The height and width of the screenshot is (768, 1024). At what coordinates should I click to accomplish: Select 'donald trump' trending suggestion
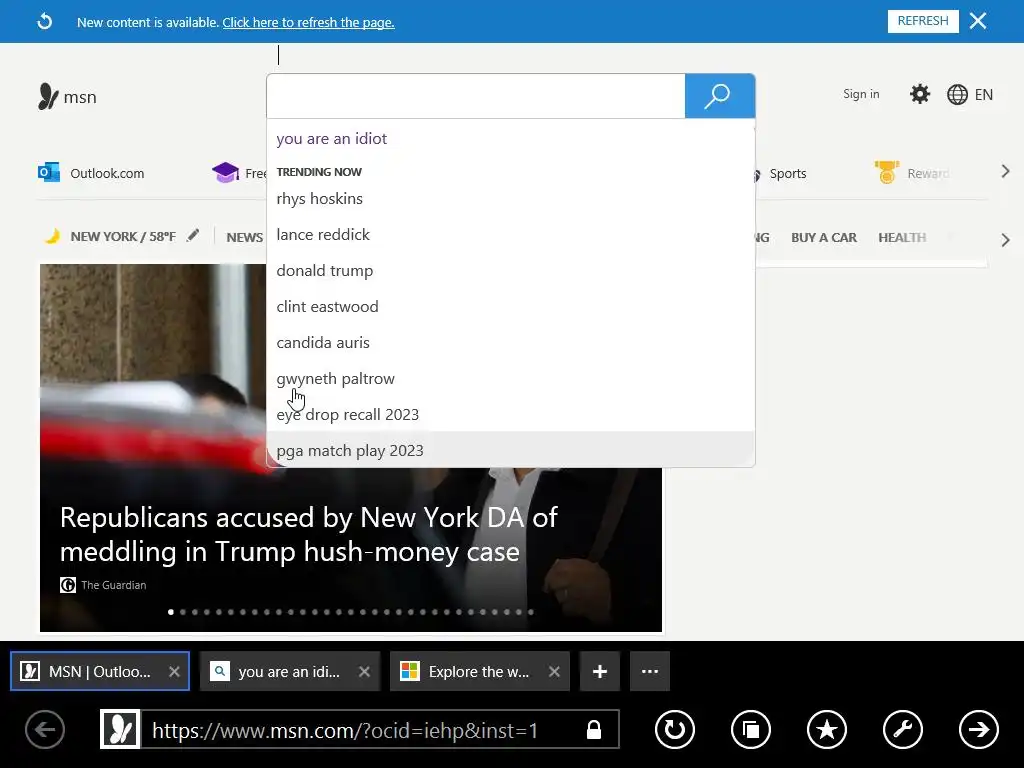[511, 270]
